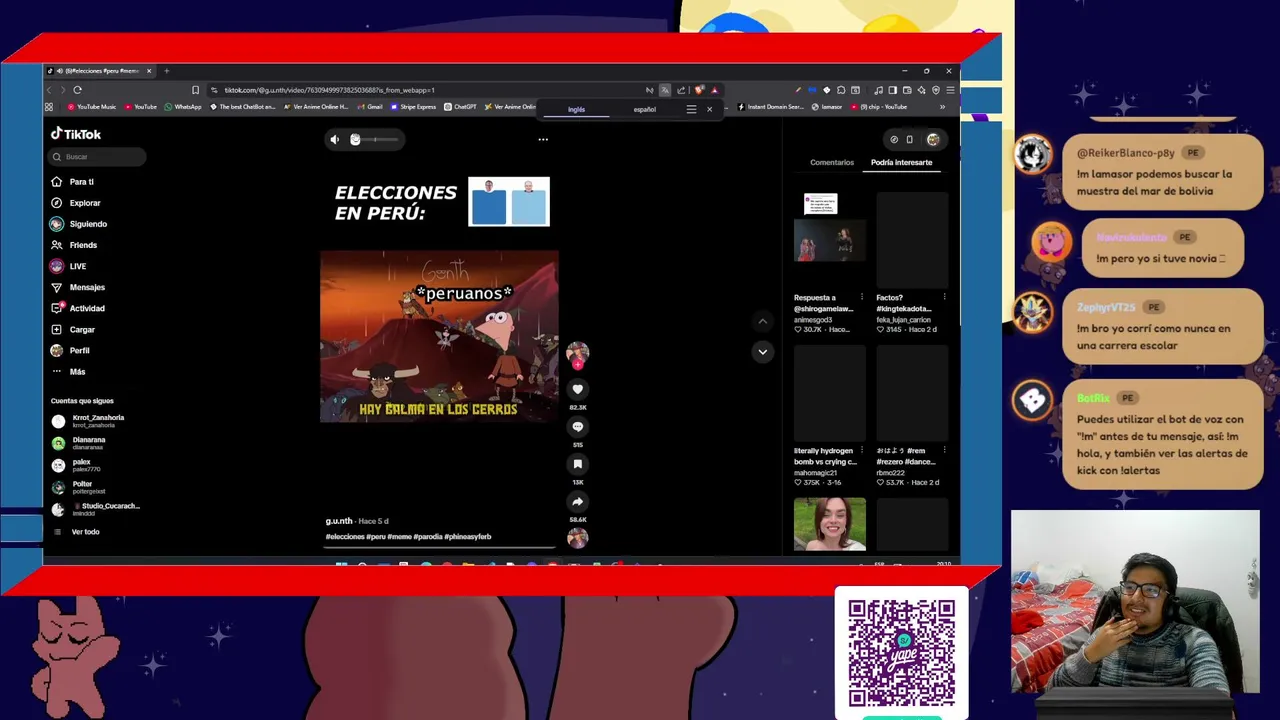Open options for 'Factos? #kingtekadota' card
Image resolution: width=1280 pixels, height=720 pixels.
pyautogui.click(x=944, y=297)
